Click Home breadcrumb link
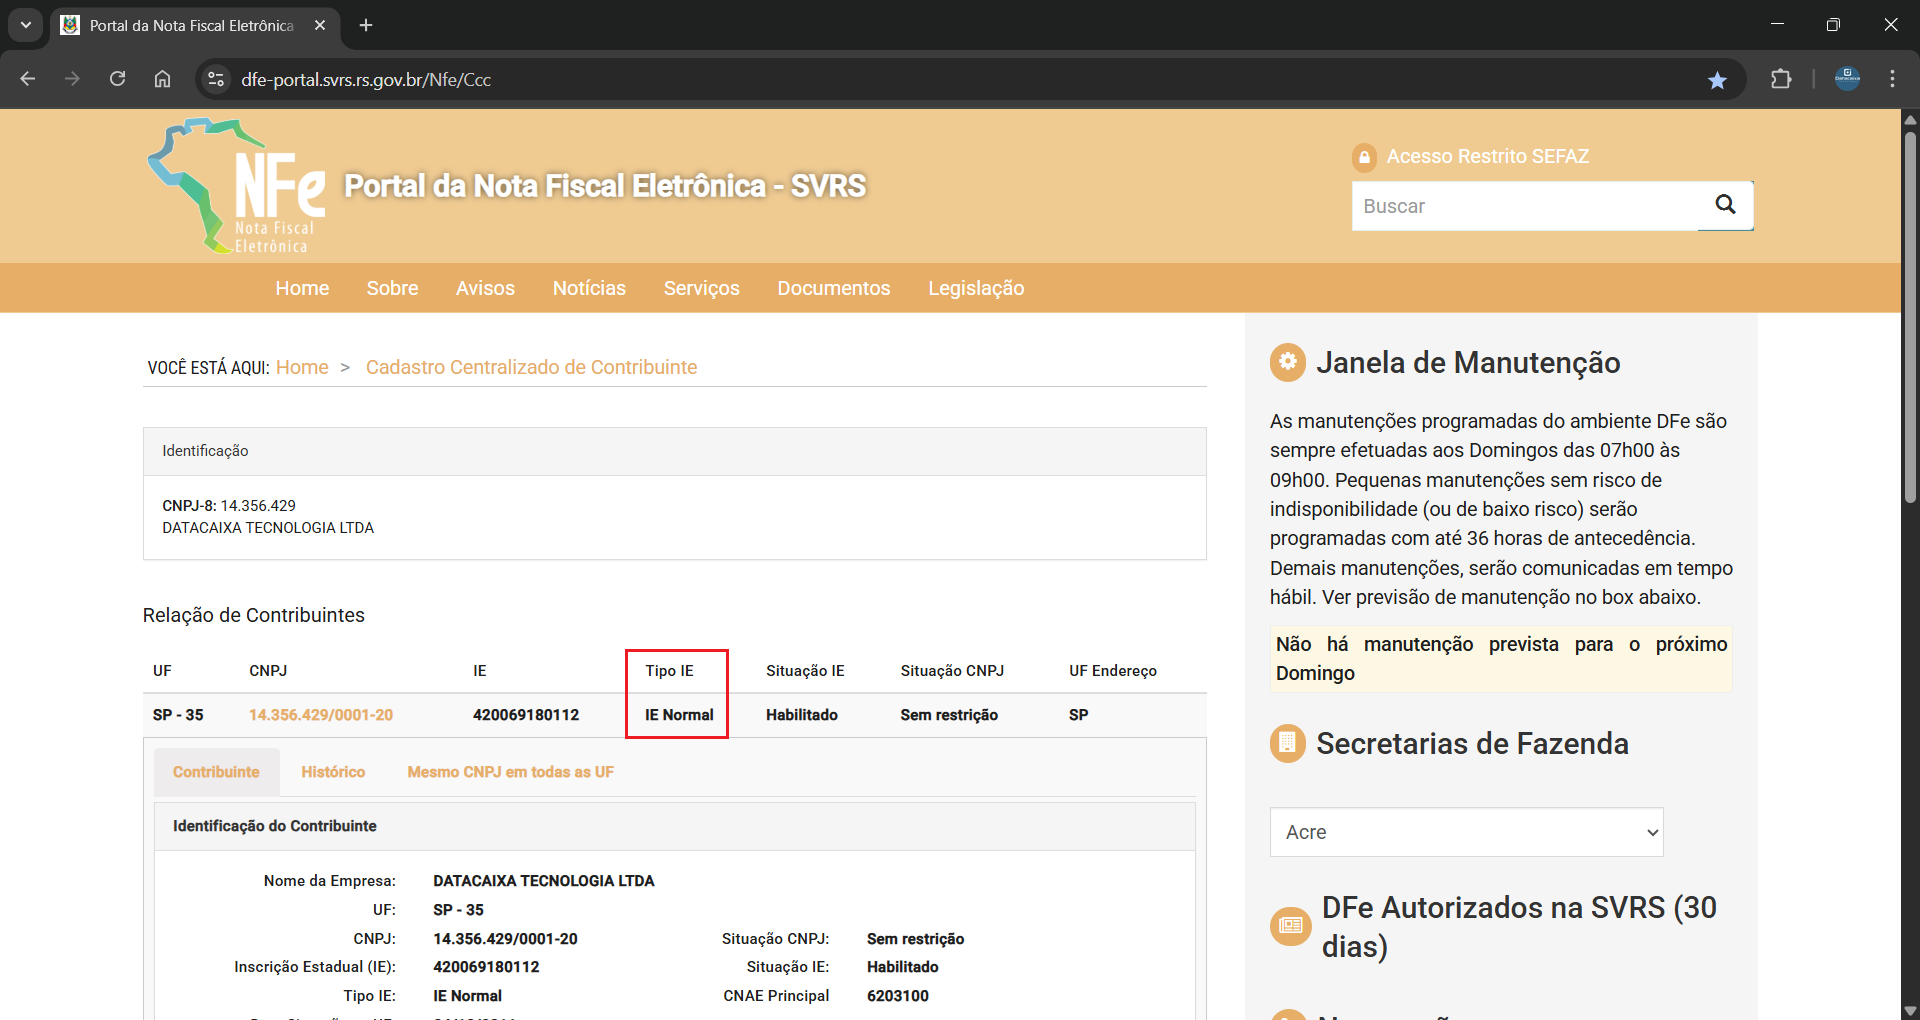This screenshot has height=1020, width=1920. click(x=302, y=367)
